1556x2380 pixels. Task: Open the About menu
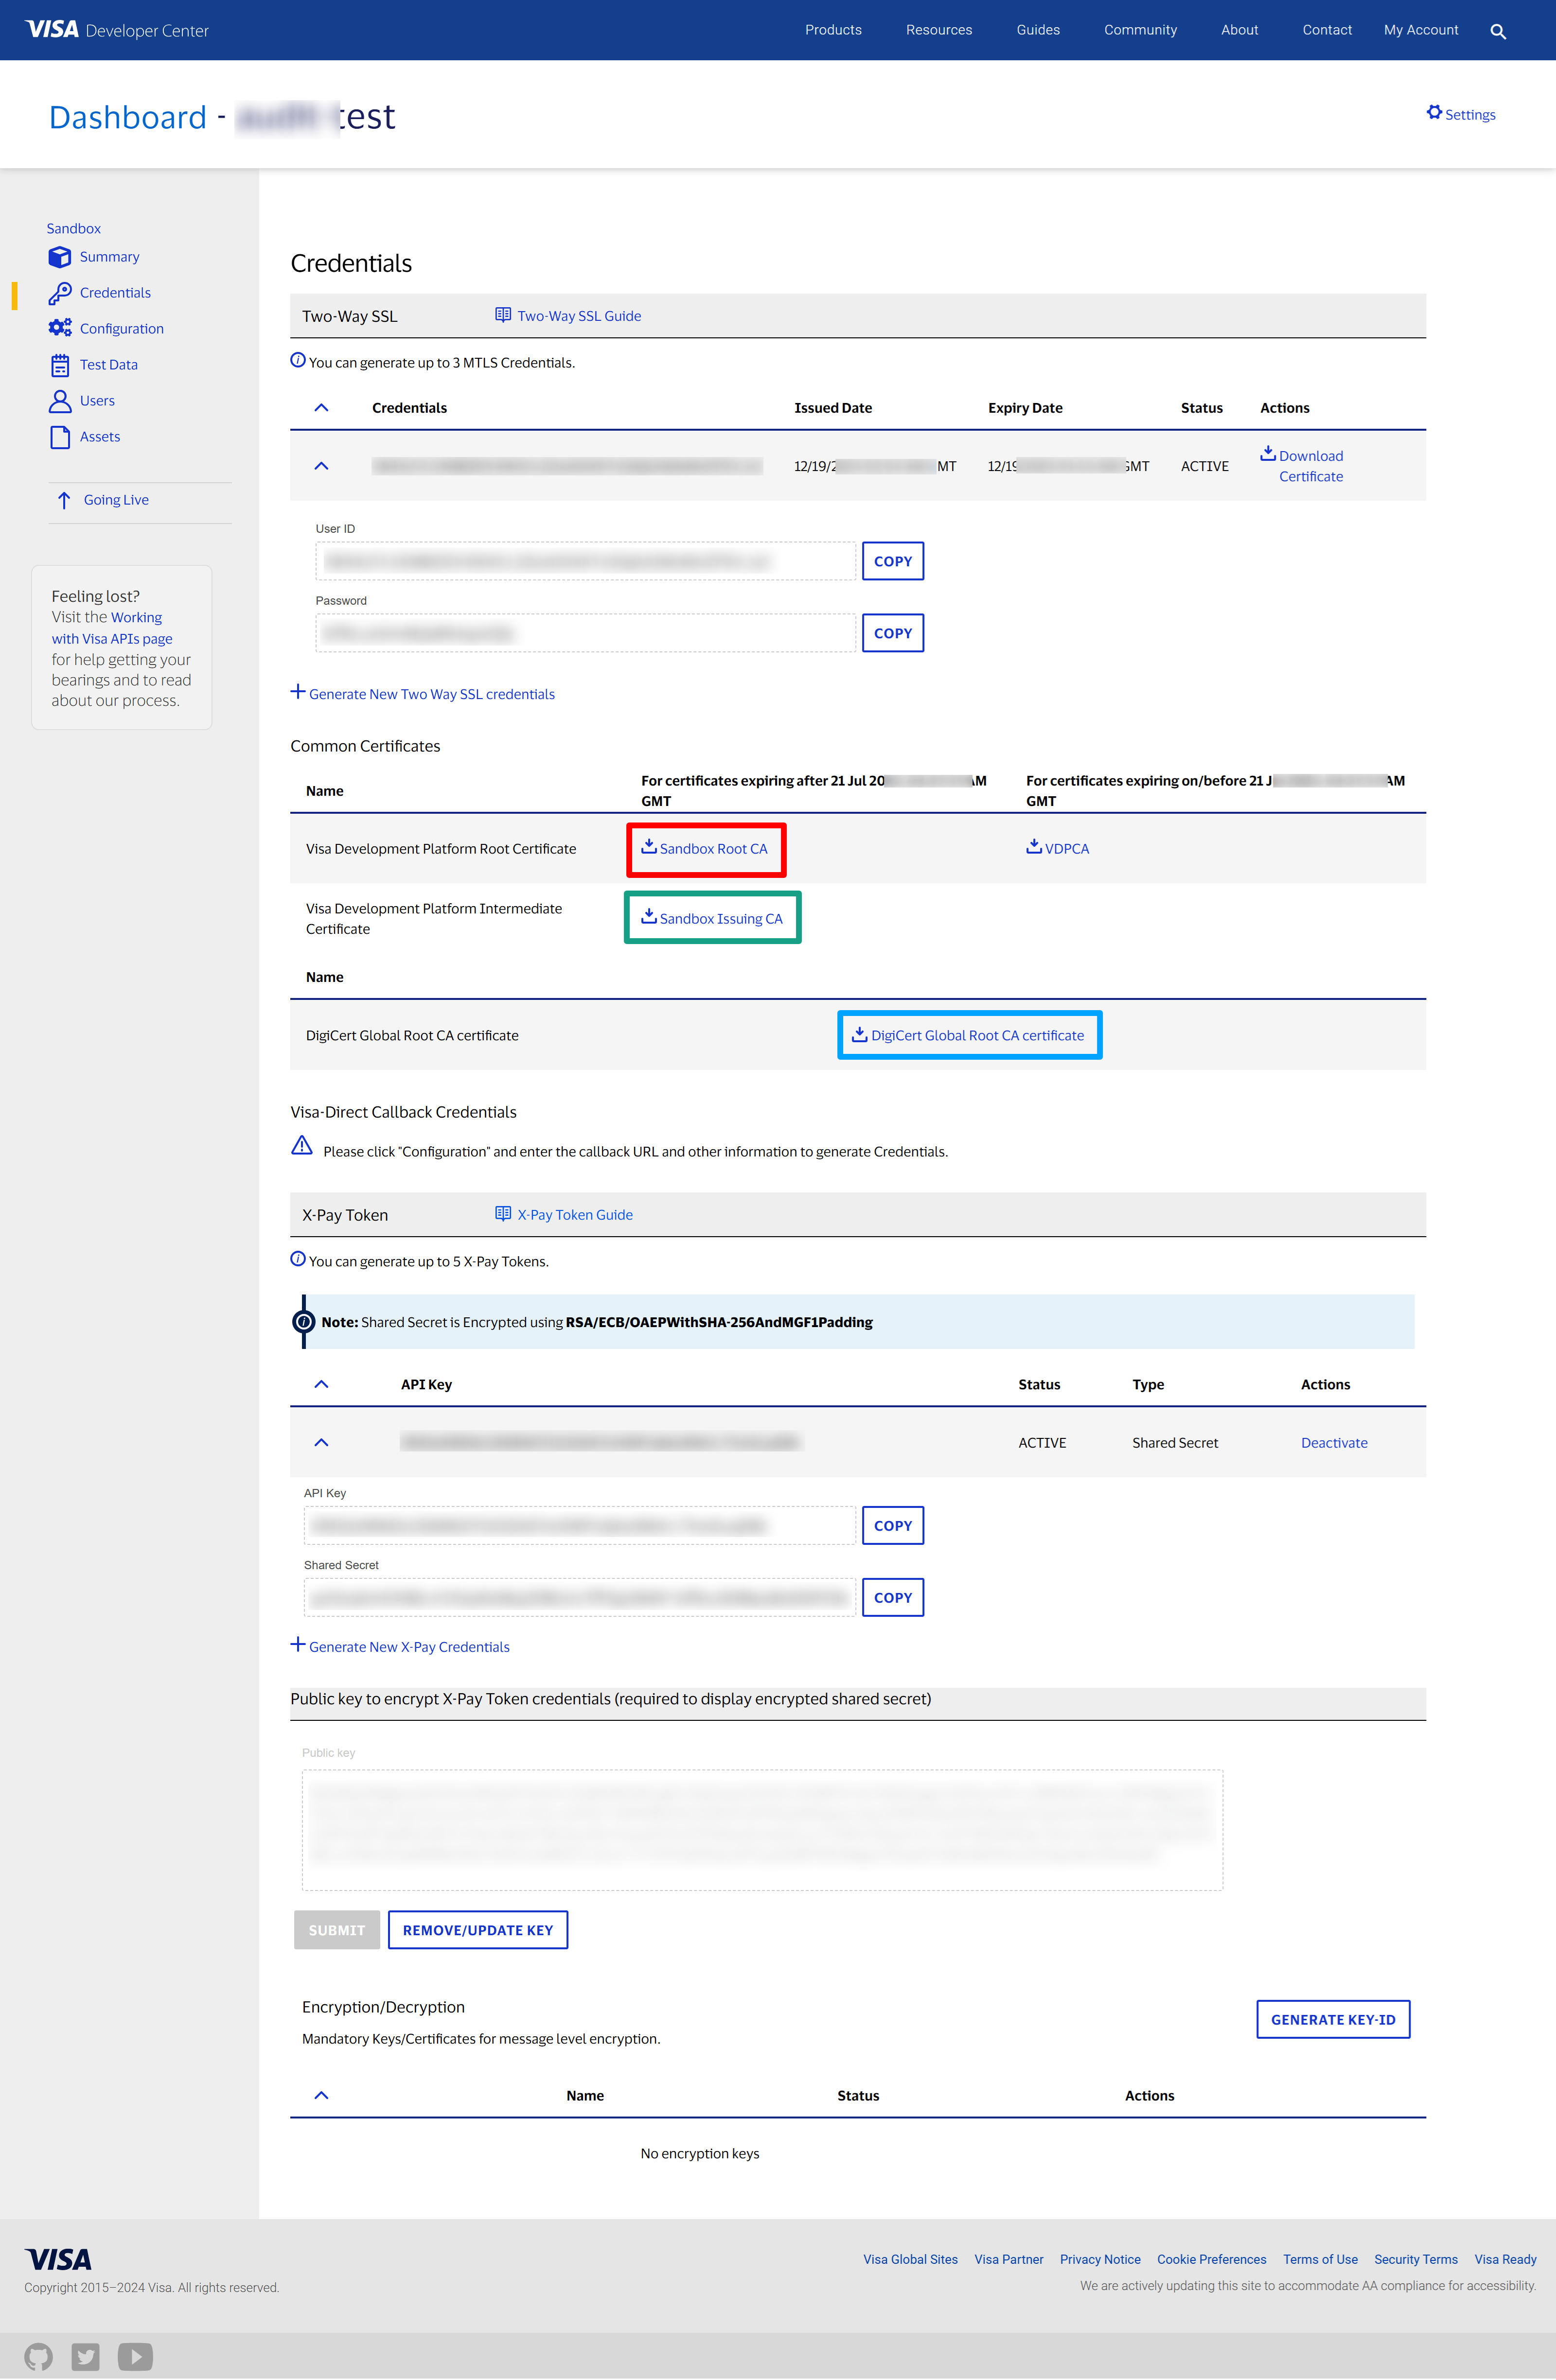pos(1239,30)
